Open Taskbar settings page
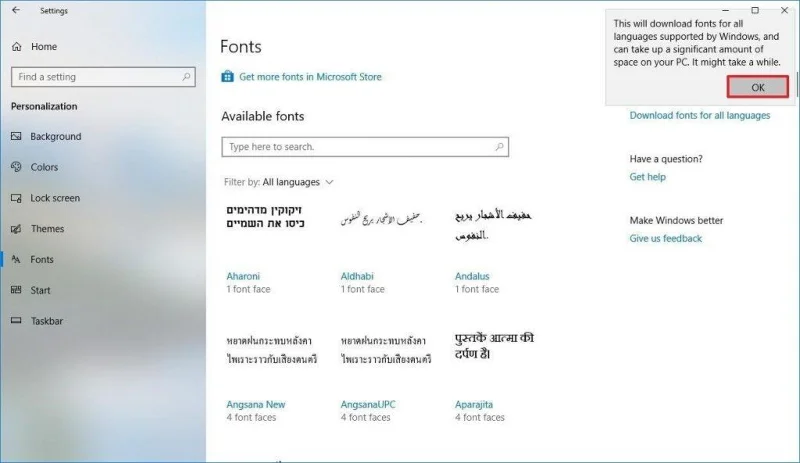The width and height of the screenshot is (800, 463). coord(47,321)
